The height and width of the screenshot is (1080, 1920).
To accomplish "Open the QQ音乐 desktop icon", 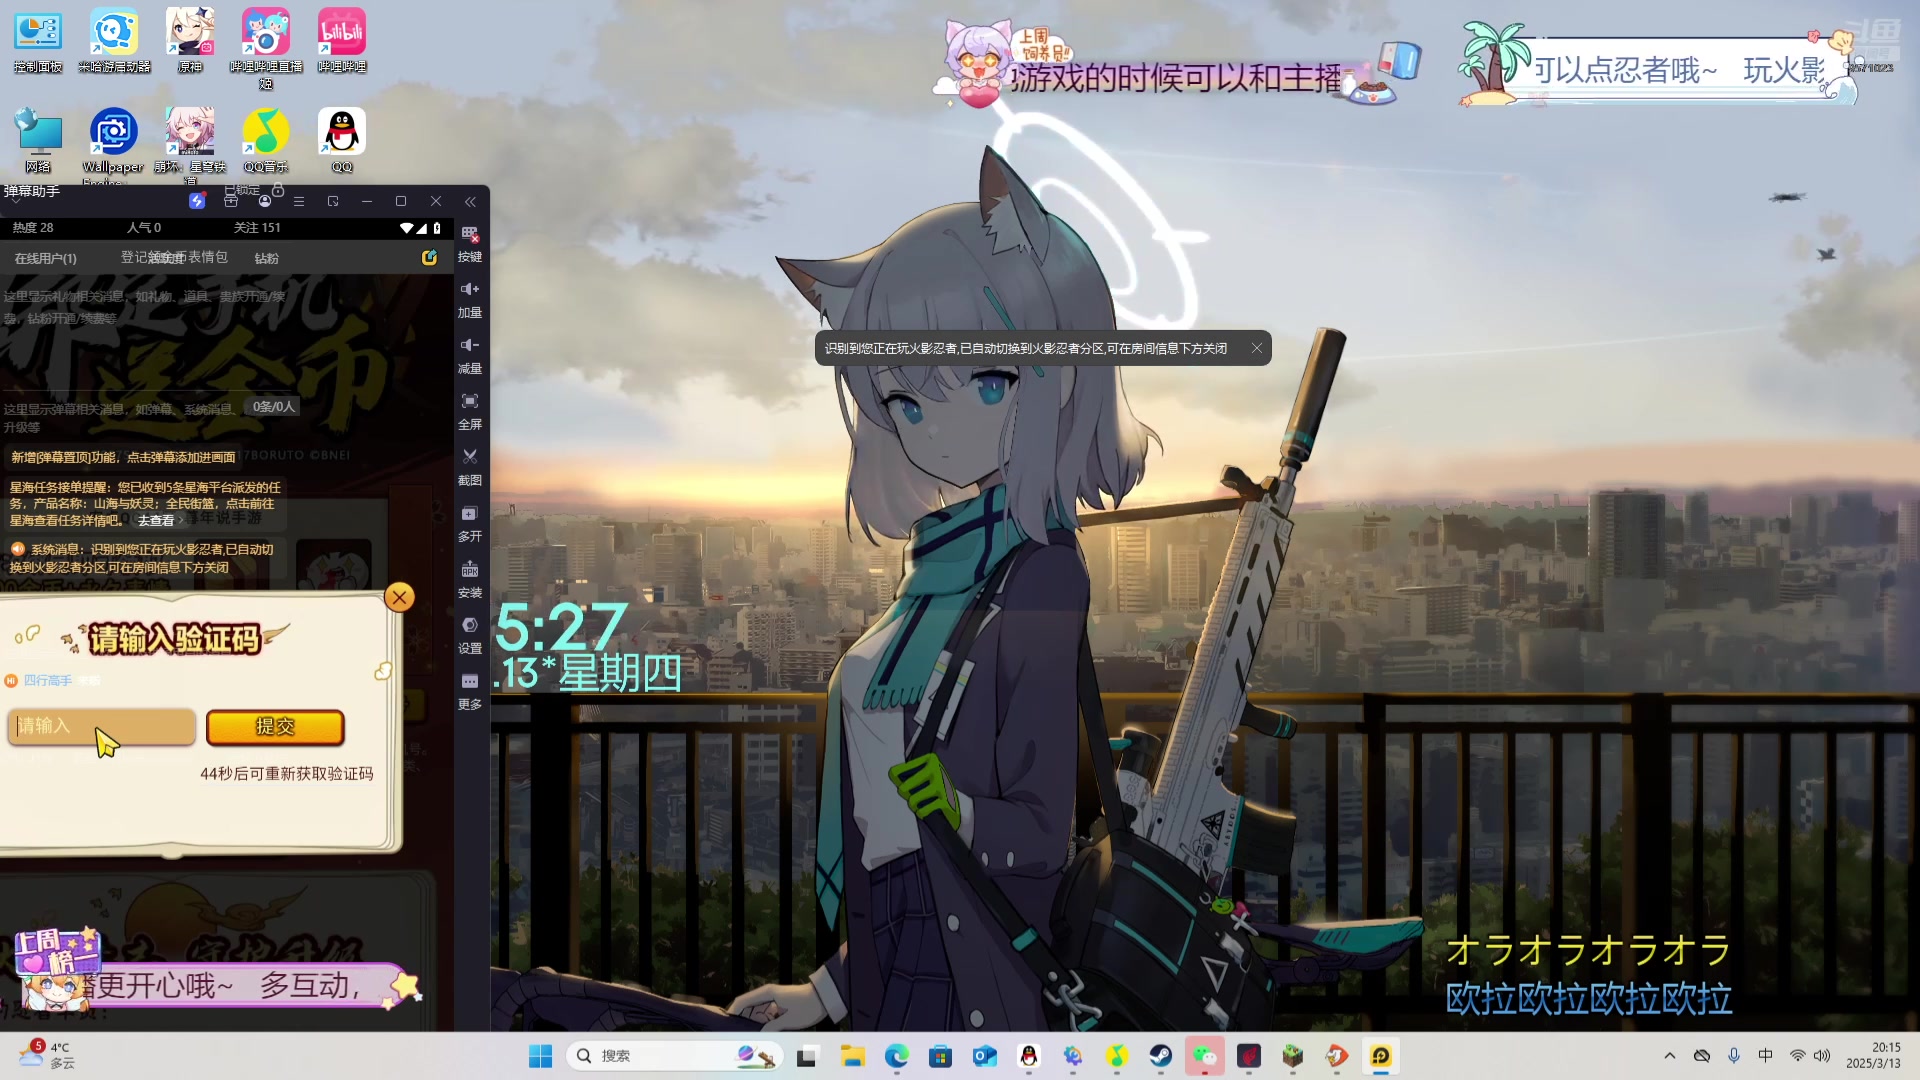I will 266,140.
